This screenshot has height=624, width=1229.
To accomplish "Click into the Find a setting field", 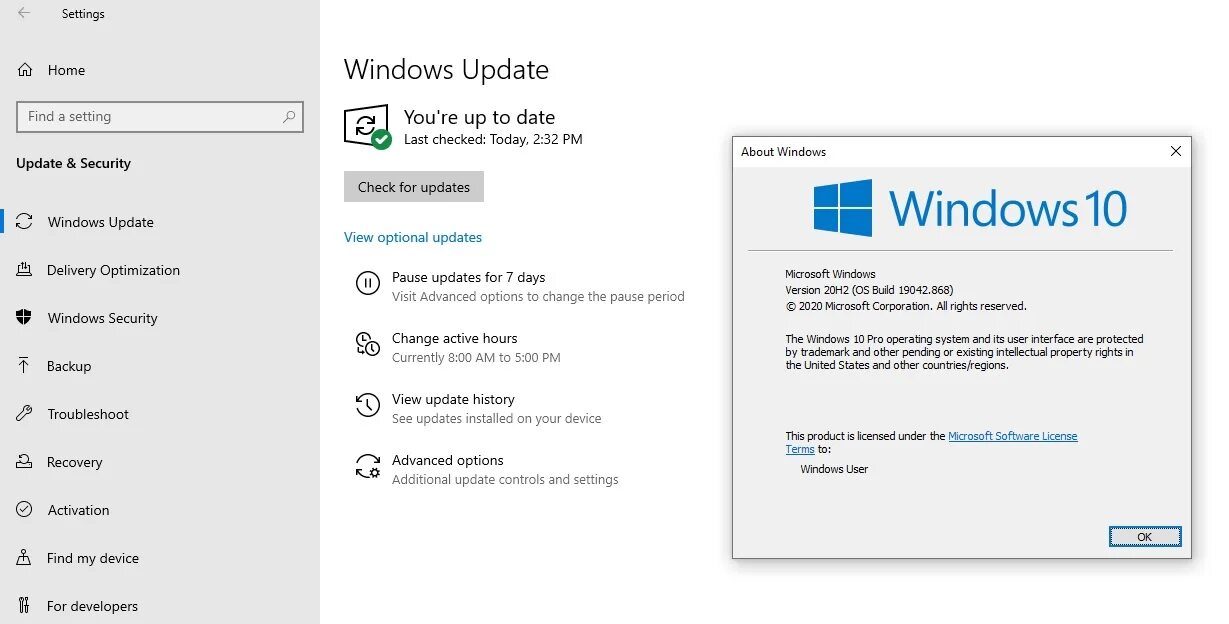I will point(160,117).
